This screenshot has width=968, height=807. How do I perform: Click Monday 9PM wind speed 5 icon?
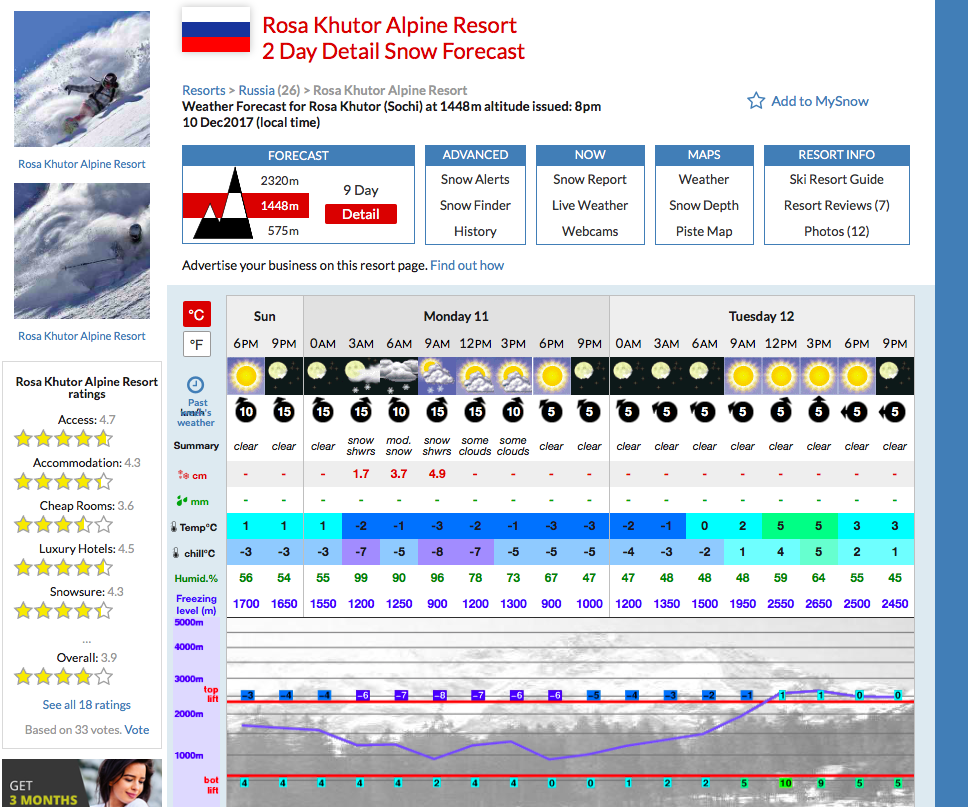tap(589, 411)
